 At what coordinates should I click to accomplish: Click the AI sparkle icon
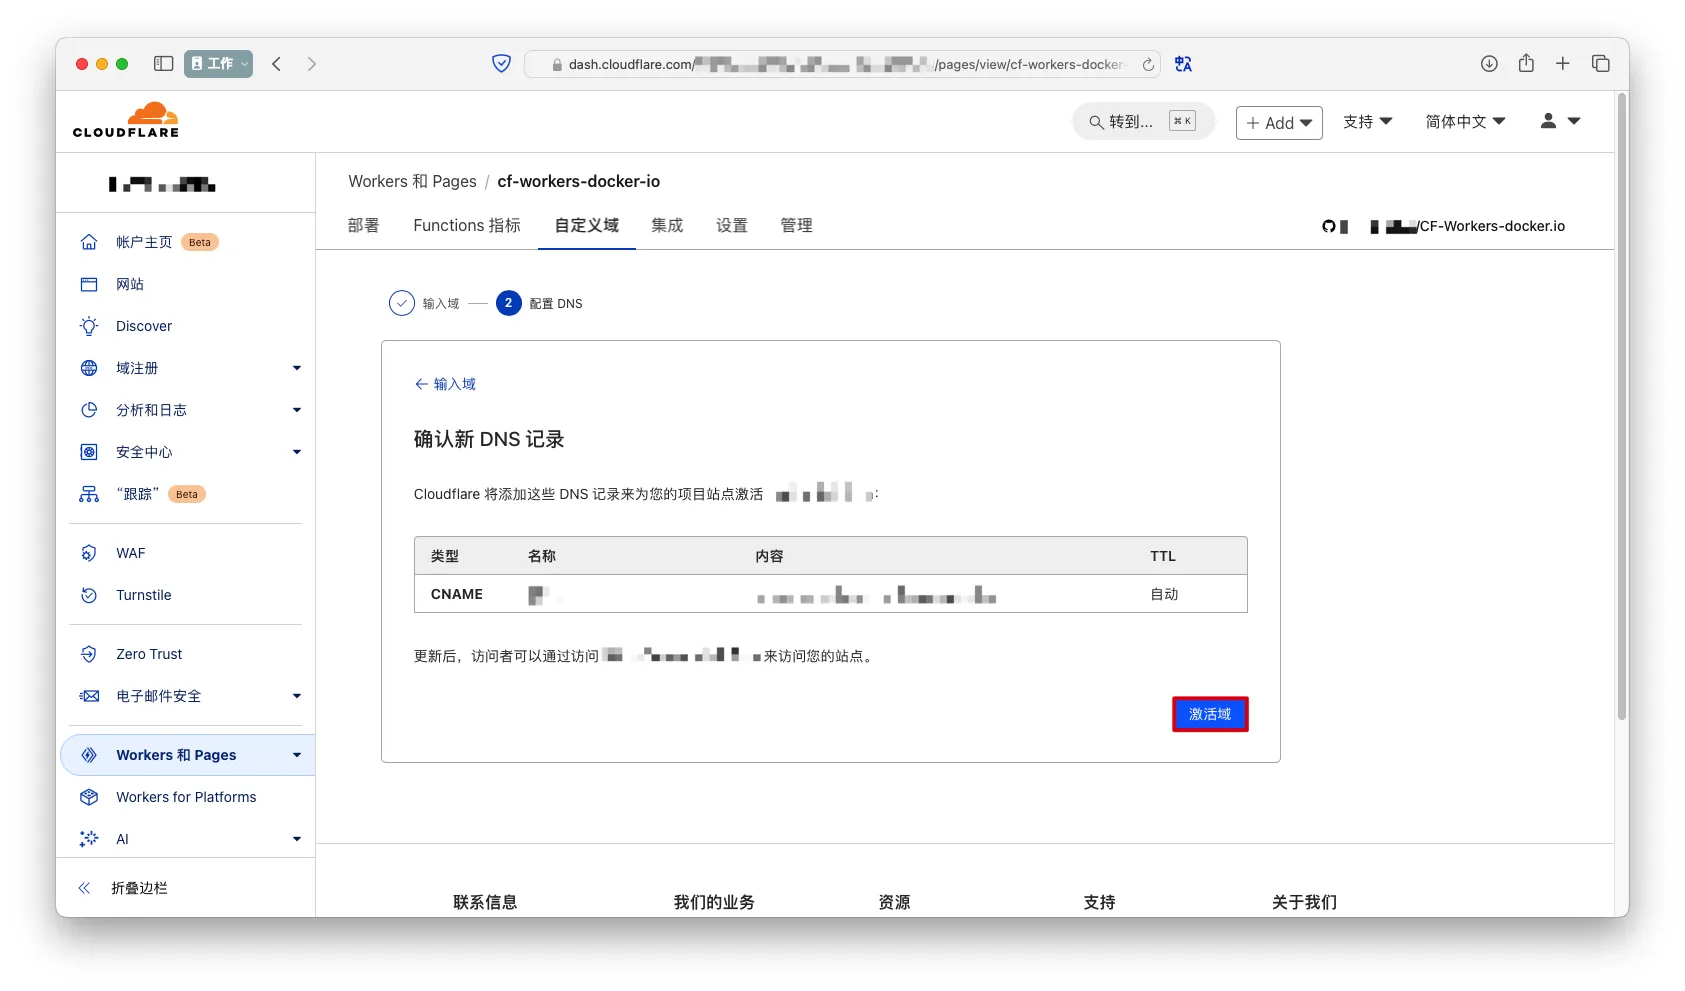pos(89,839)
